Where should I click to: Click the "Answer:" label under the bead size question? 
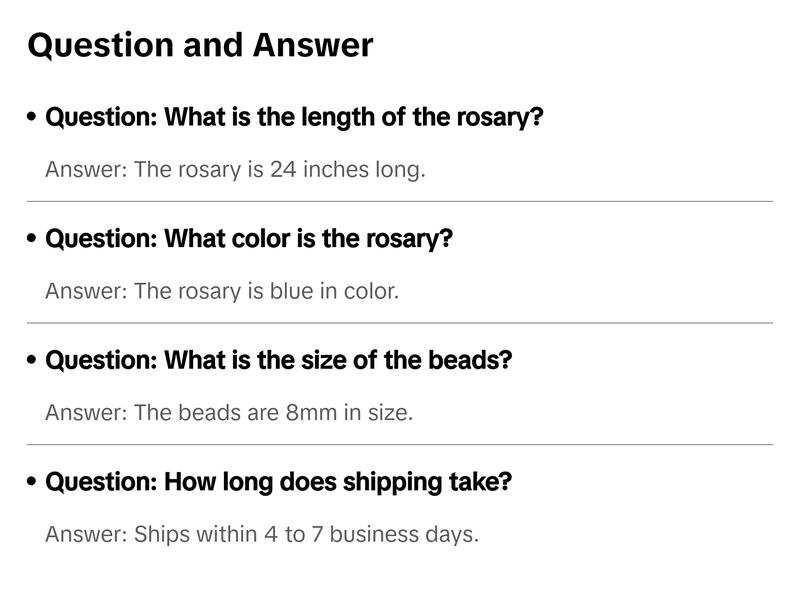click(x=86, y=412)
